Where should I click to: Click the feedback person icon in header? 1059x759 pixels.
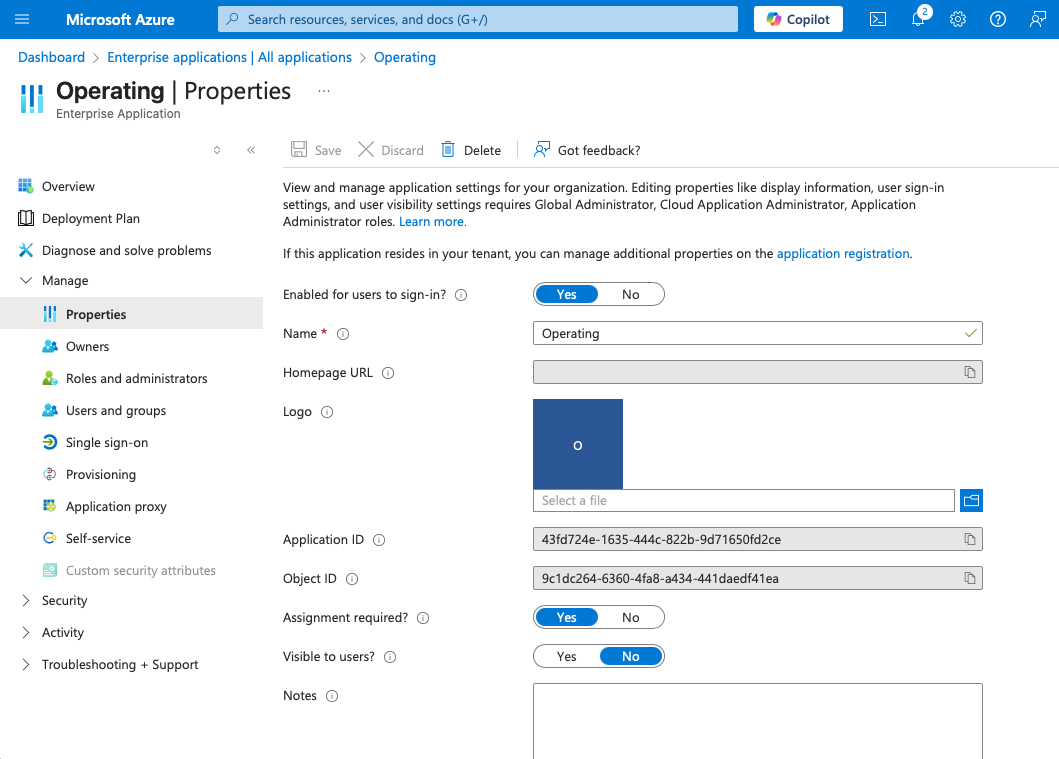click(1037, 19)
